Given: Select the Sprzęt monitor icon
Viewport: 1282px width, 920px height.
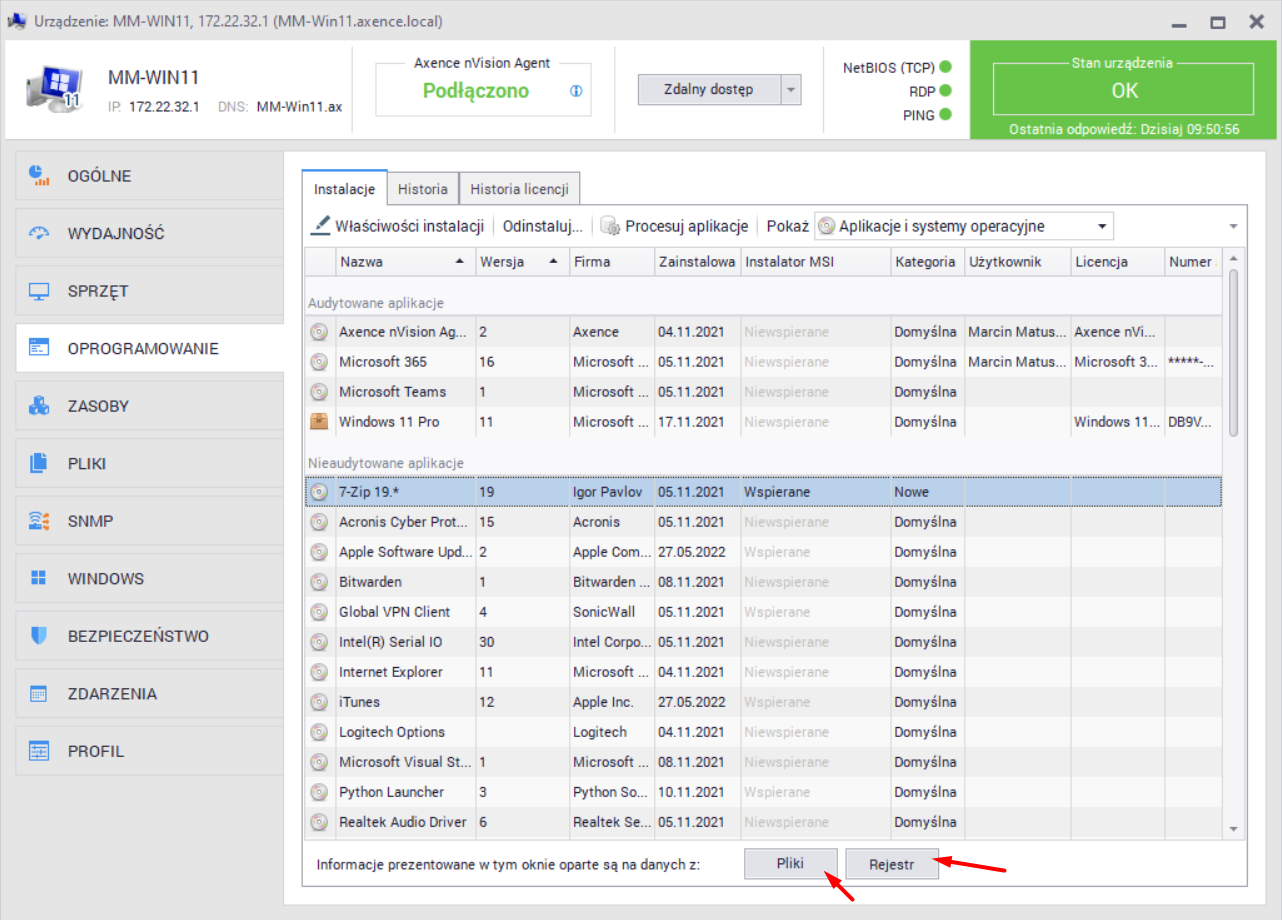Looking at the screenshot, I should point(39,292).
